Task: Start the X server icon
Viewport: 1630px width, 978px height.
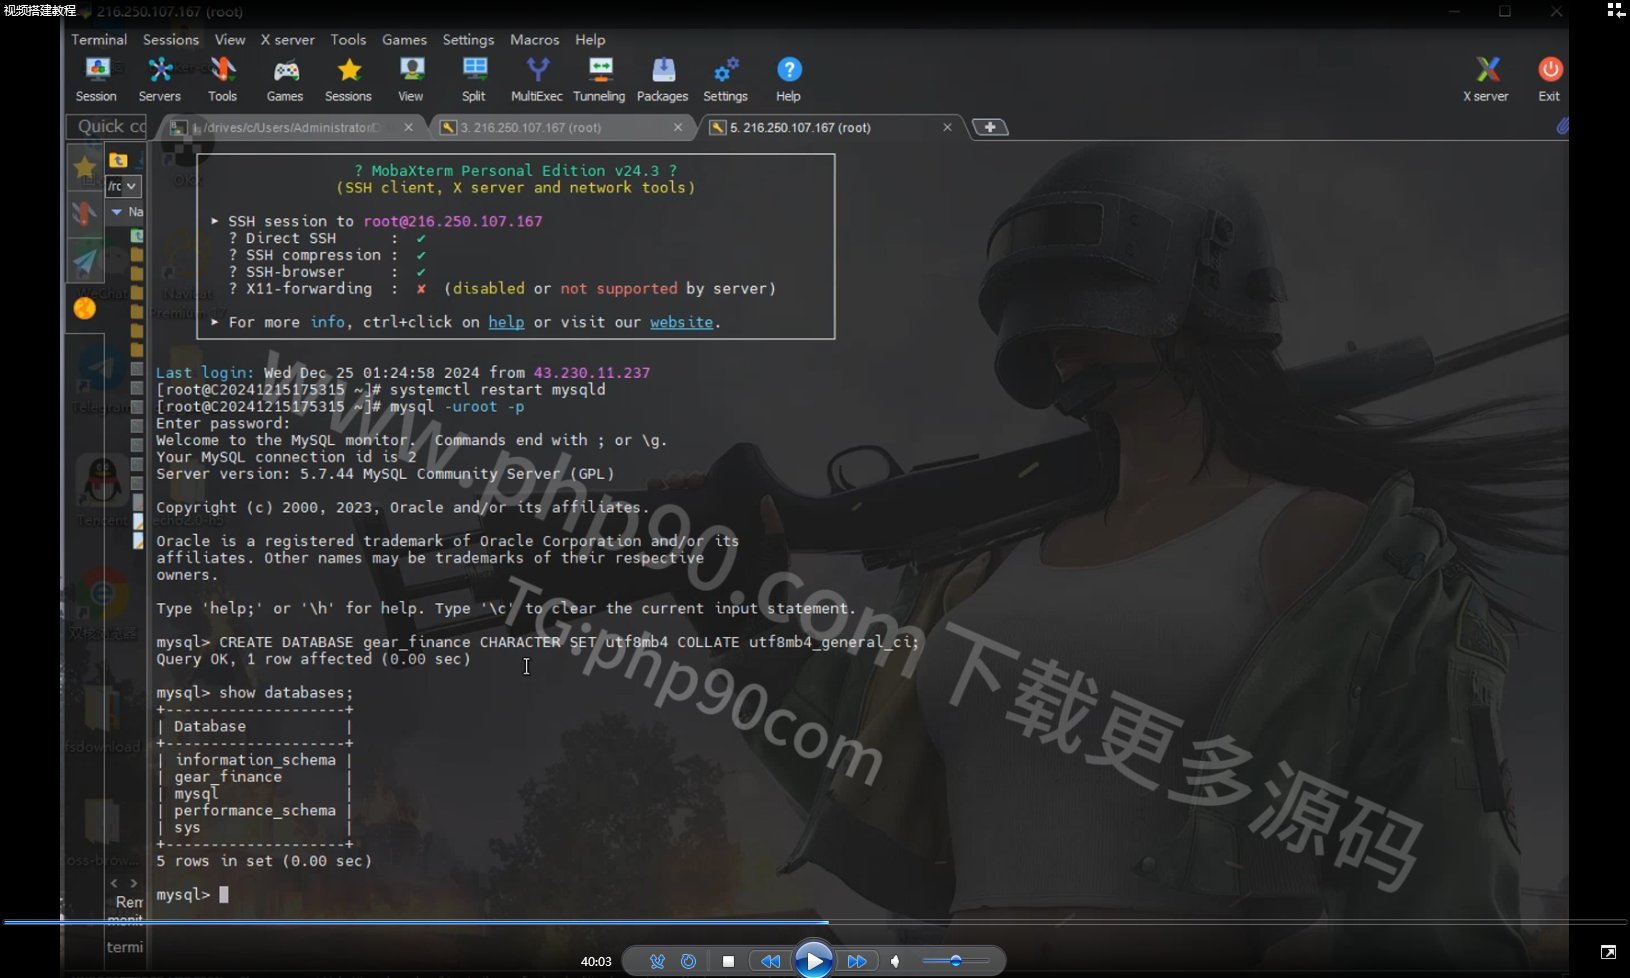Action: click(1486, 79)
